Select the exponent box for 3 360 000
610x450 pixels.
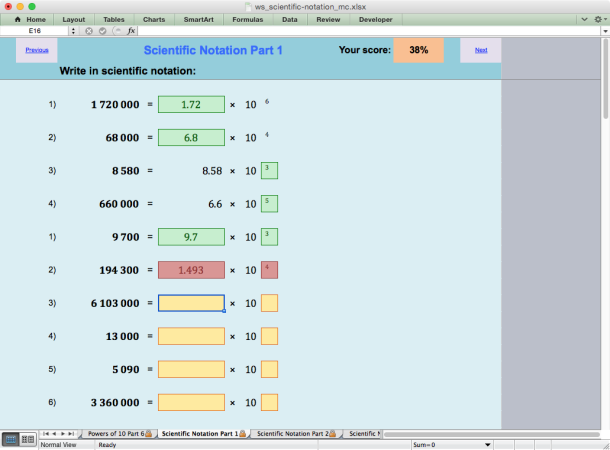[269, 402]
